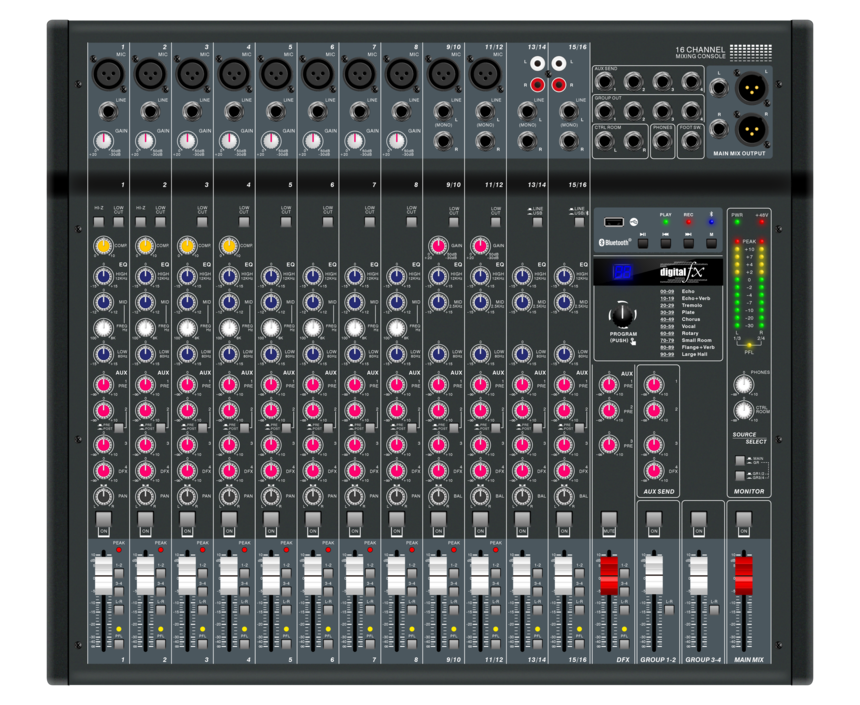Image resolution: width=860 pixels, height=705 pixels.
Task: Click channel 3 LINE input jack
Action: click(191, 112)
